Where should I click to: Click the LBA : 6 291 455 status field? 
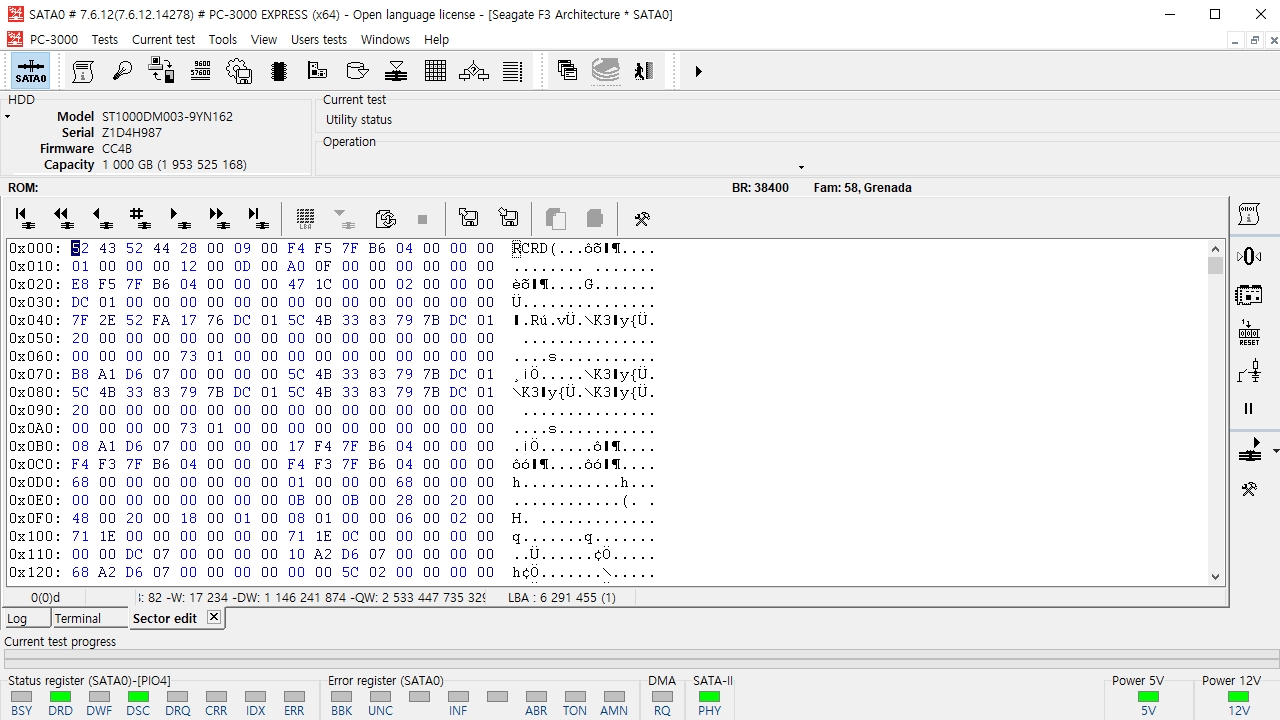[x=562, y=597]
